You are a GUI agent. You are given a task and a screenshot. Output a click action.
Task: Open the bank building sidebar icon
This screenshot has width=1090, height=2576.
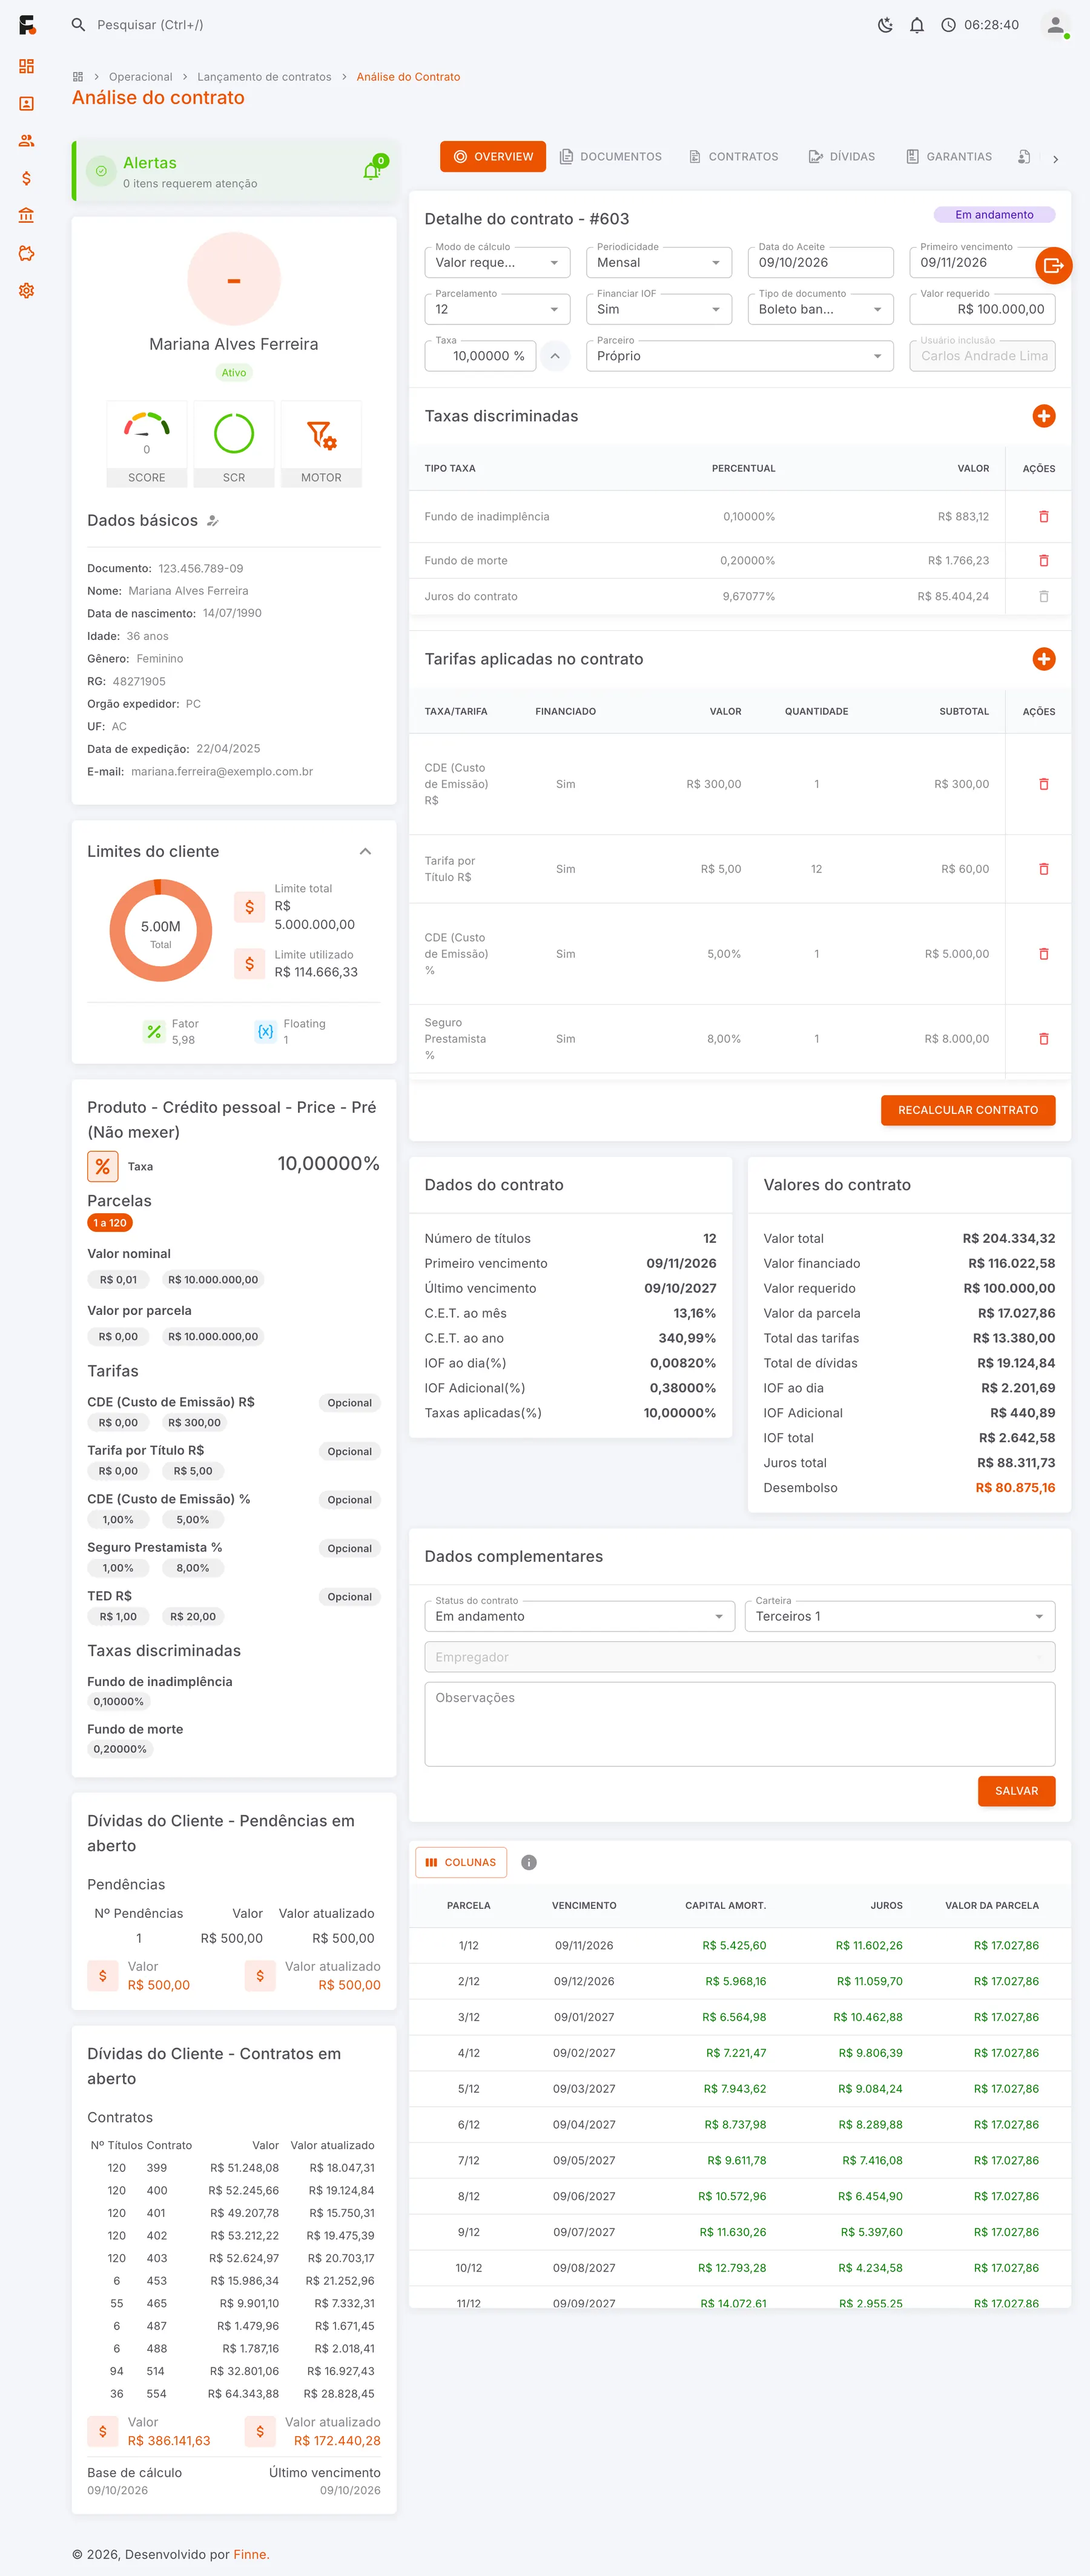coord(26,215)
